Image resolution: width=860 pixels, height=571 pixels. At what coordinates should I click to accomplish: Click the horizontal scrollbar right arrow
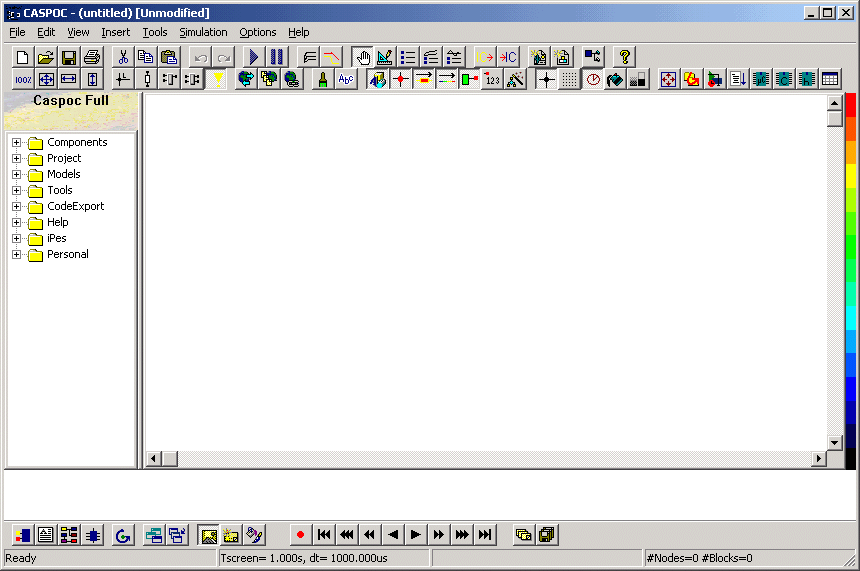tap(819, 459)
